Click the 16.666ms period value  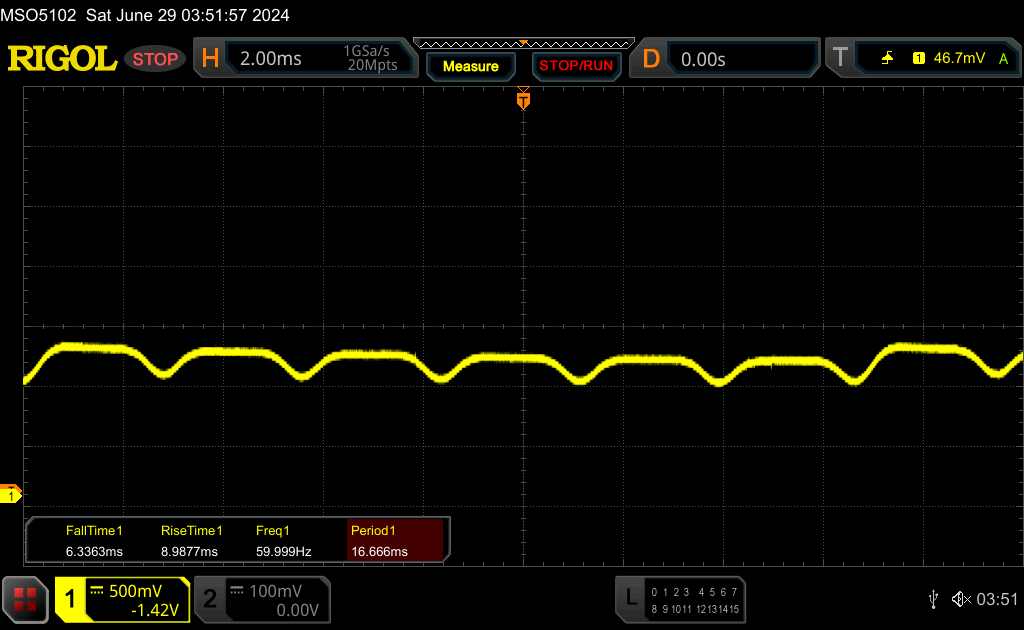pyautogui.click(x=379, y=552)
